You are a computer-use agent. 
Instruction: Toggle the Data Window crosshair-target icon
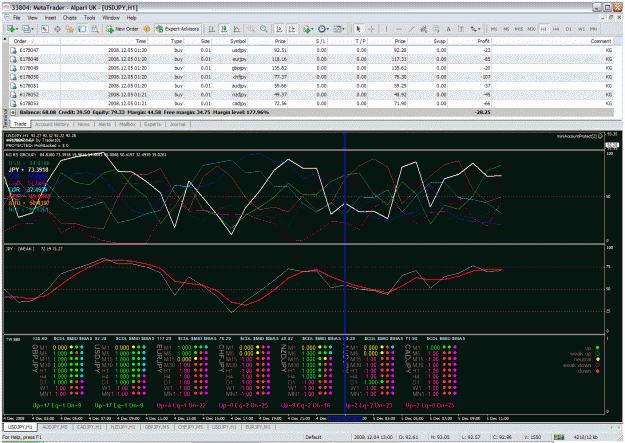[57, 29]
